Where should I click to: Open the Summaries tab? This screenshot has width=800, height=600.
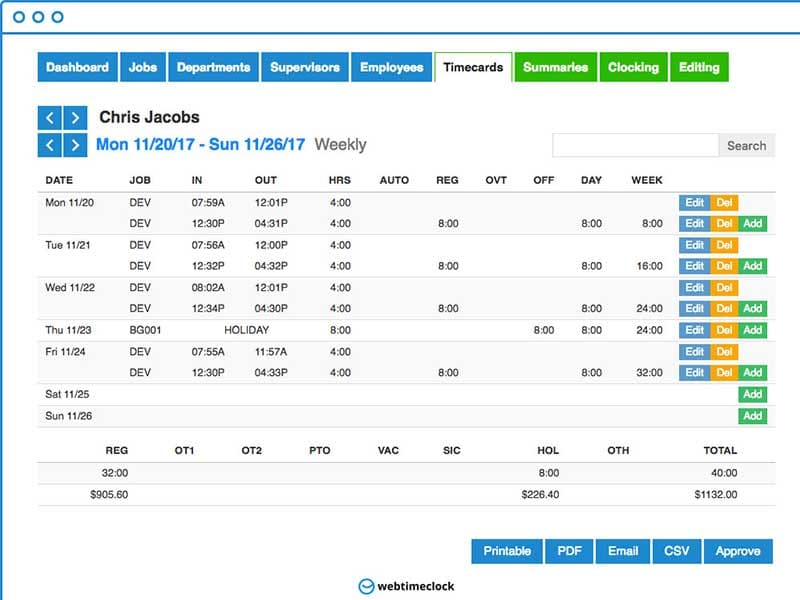555,67
